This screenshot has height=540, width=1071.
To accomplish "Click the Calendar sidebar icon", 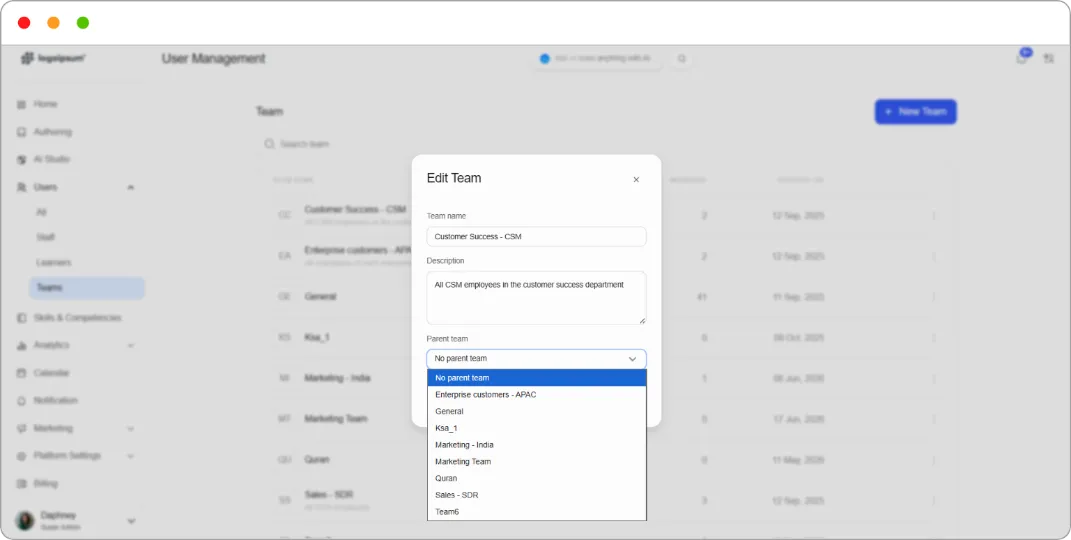I will point(21,373).
